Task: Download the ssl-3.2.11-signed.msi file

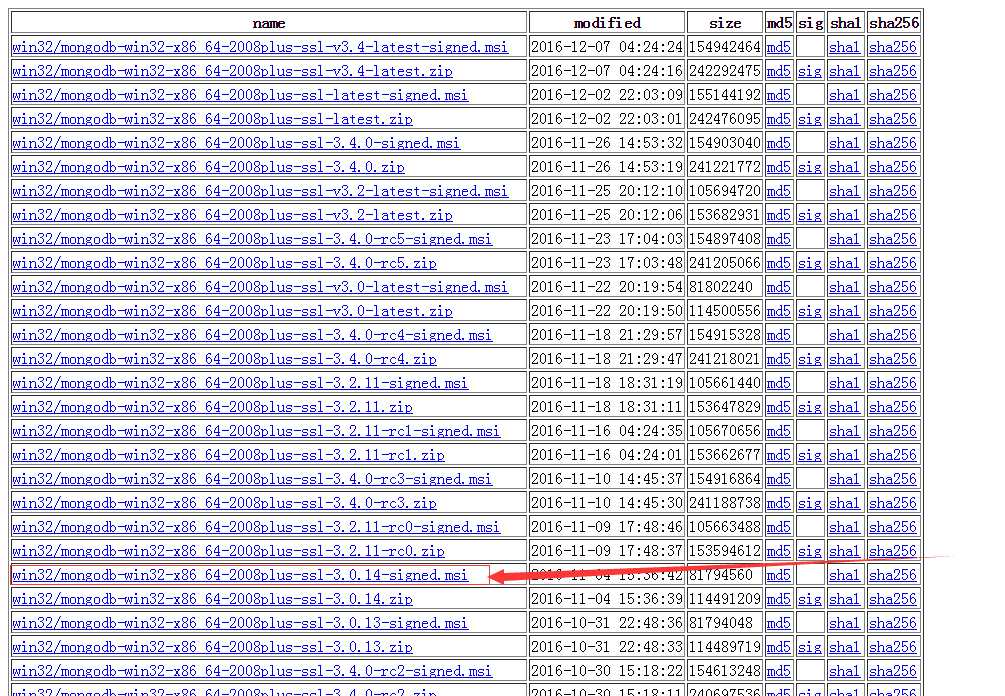Action: pyautogui.click(x=240, y=383)
